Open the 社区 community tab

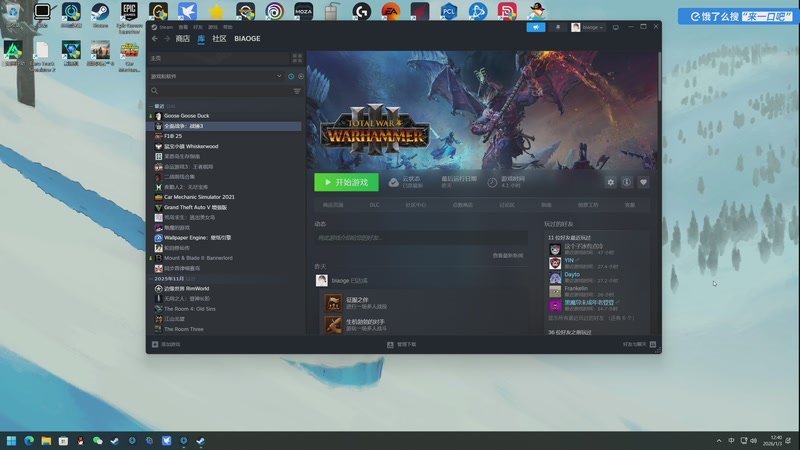219,39
